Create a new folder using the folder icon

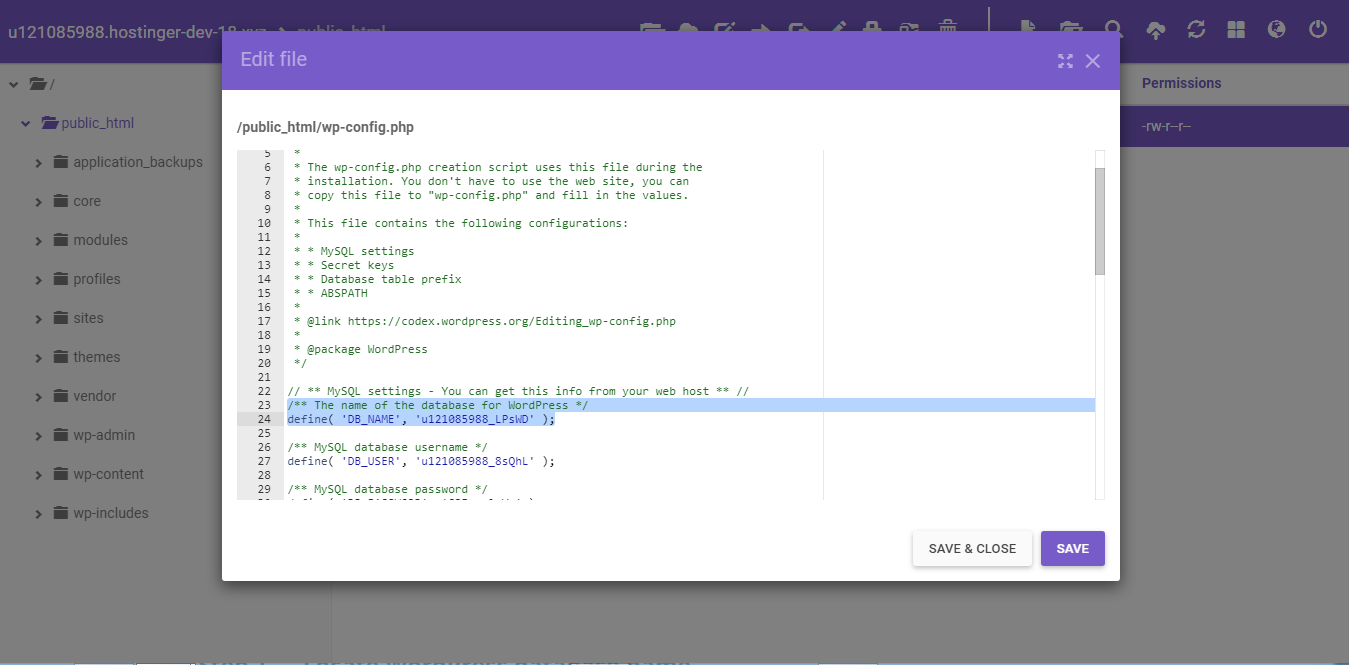pyautogui.click(x=1071, y=30)
